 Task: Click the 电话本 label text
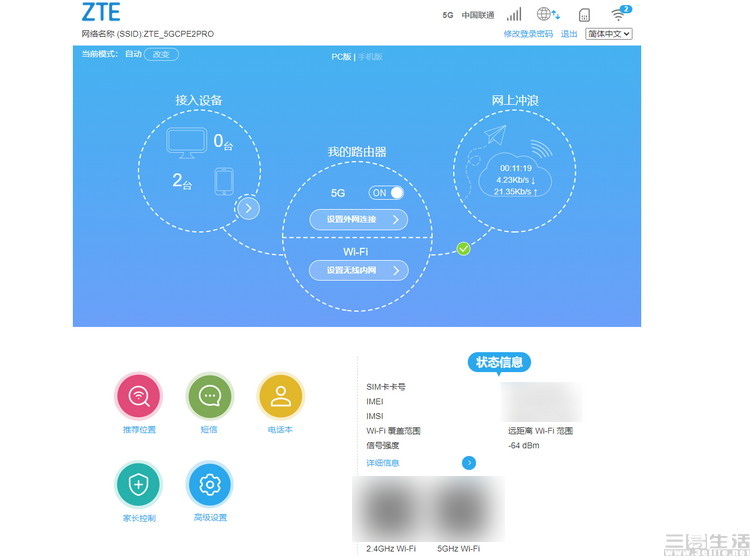(x=280, y=429)
